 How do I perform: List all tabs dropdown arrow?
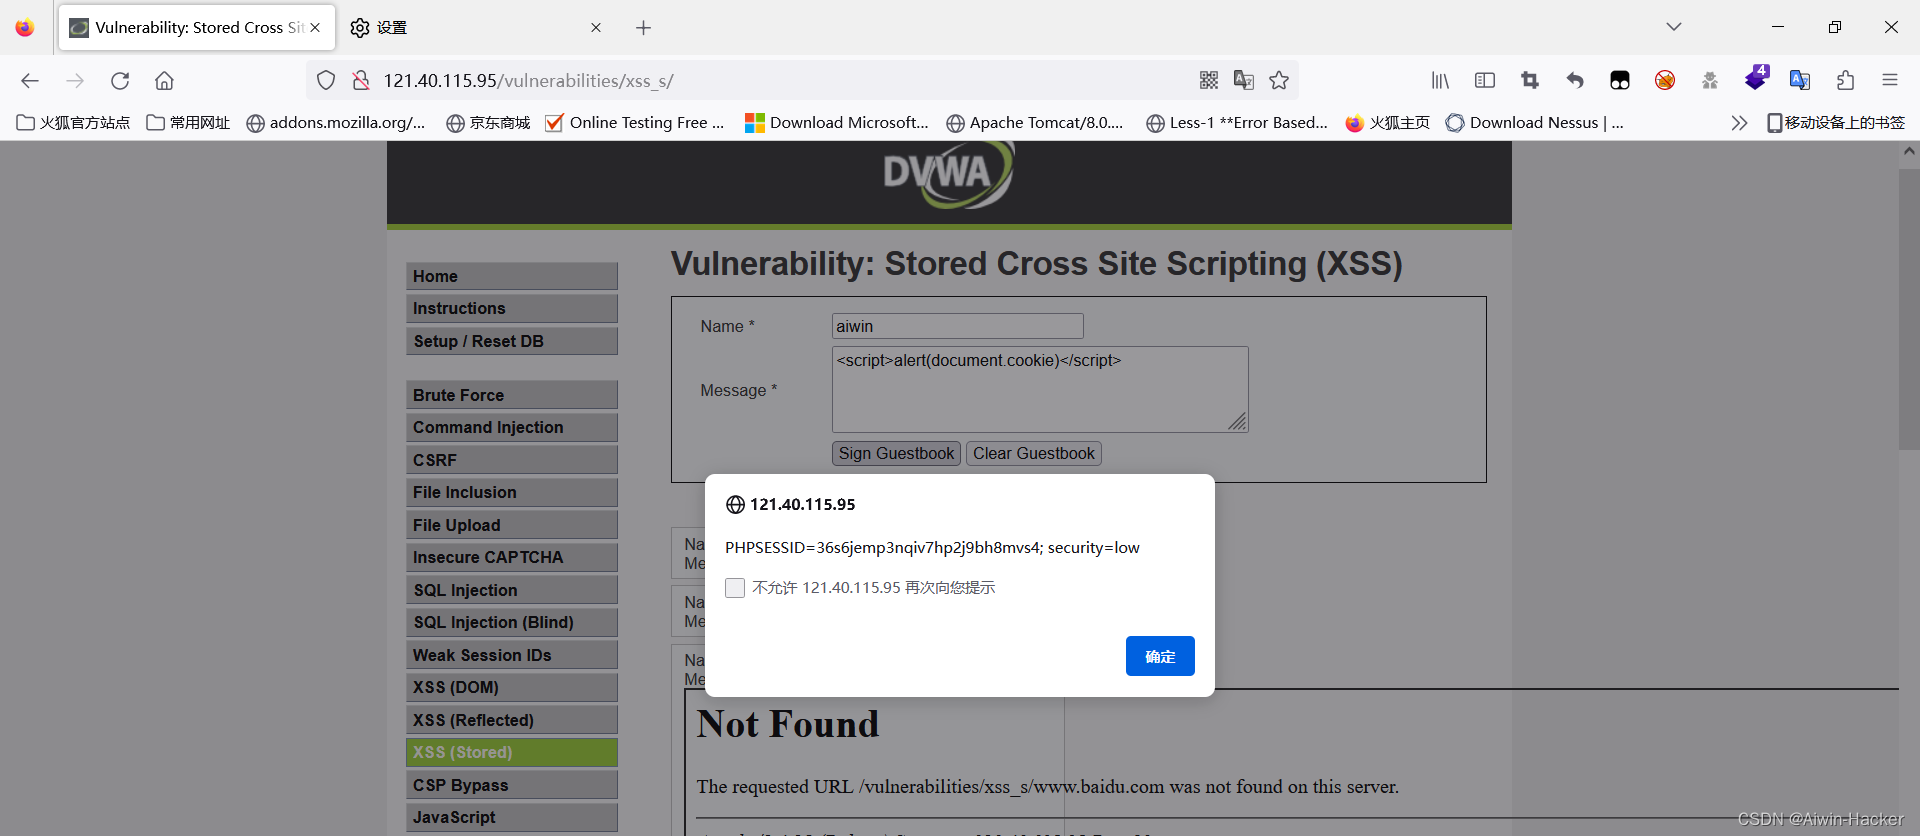tap(1674, 27)
